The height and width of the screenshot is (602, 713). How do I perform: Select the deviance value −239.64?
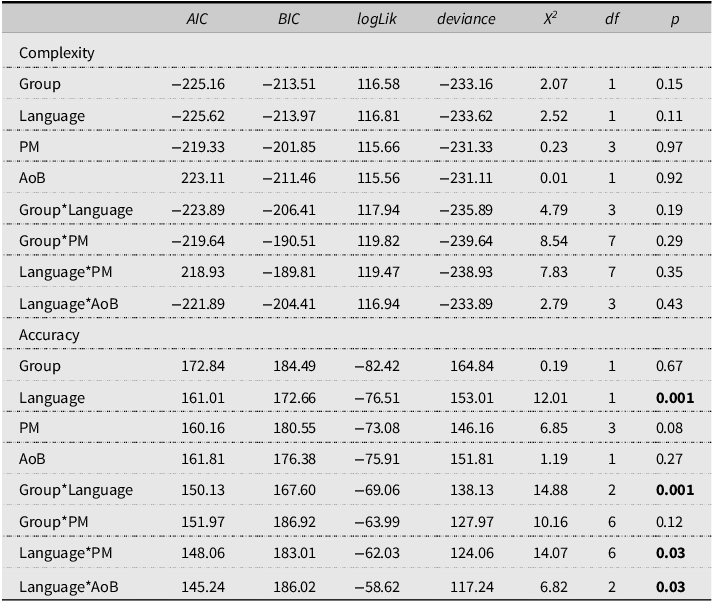tap(466, 241)
